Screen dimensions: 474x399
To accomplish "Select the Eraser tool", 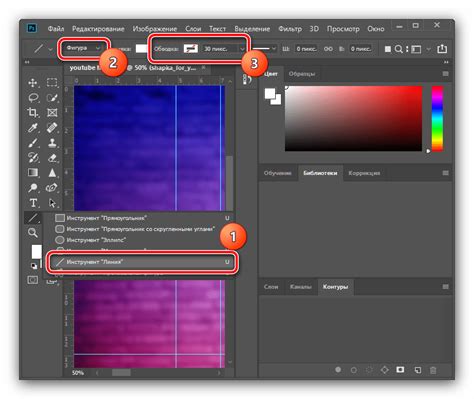I will (52, 158).
